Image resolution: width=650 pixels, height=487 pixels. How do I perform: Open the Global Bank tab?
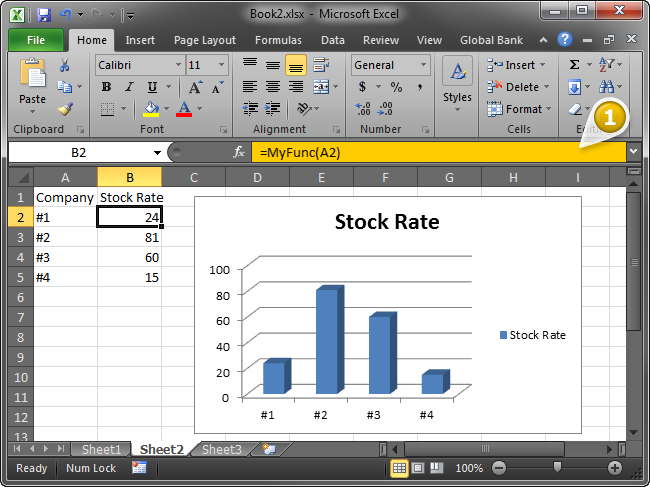[x=491, y=40]
